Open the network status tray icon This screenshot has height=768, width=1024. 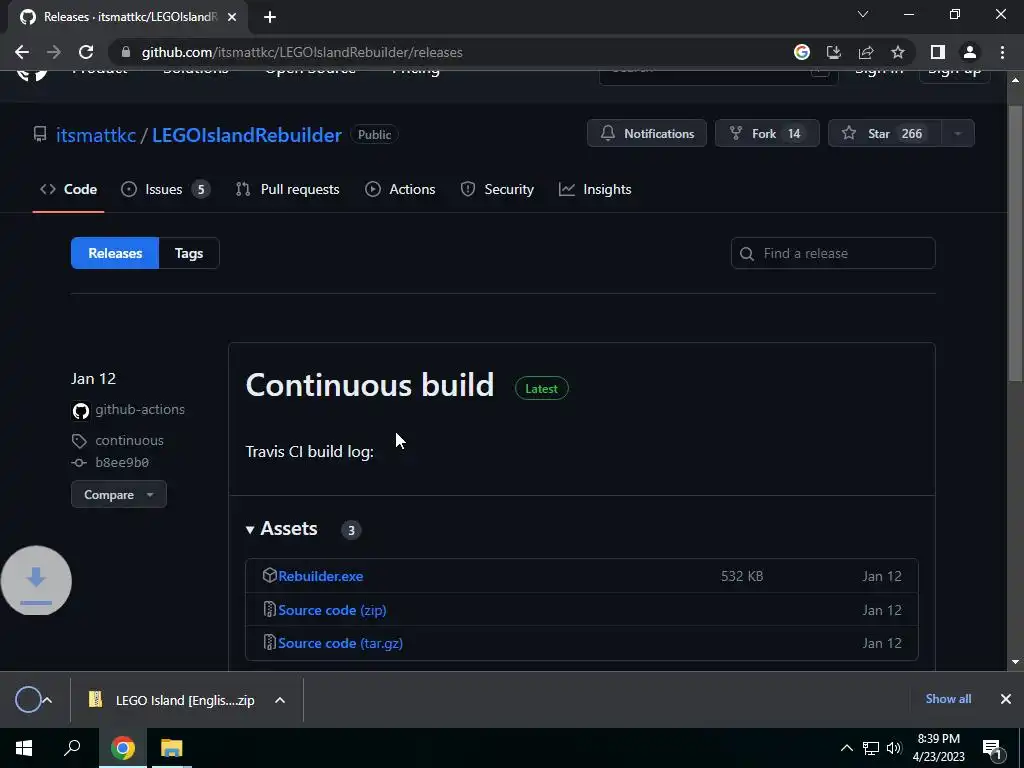pyautogui.click(x=871, y=748)
